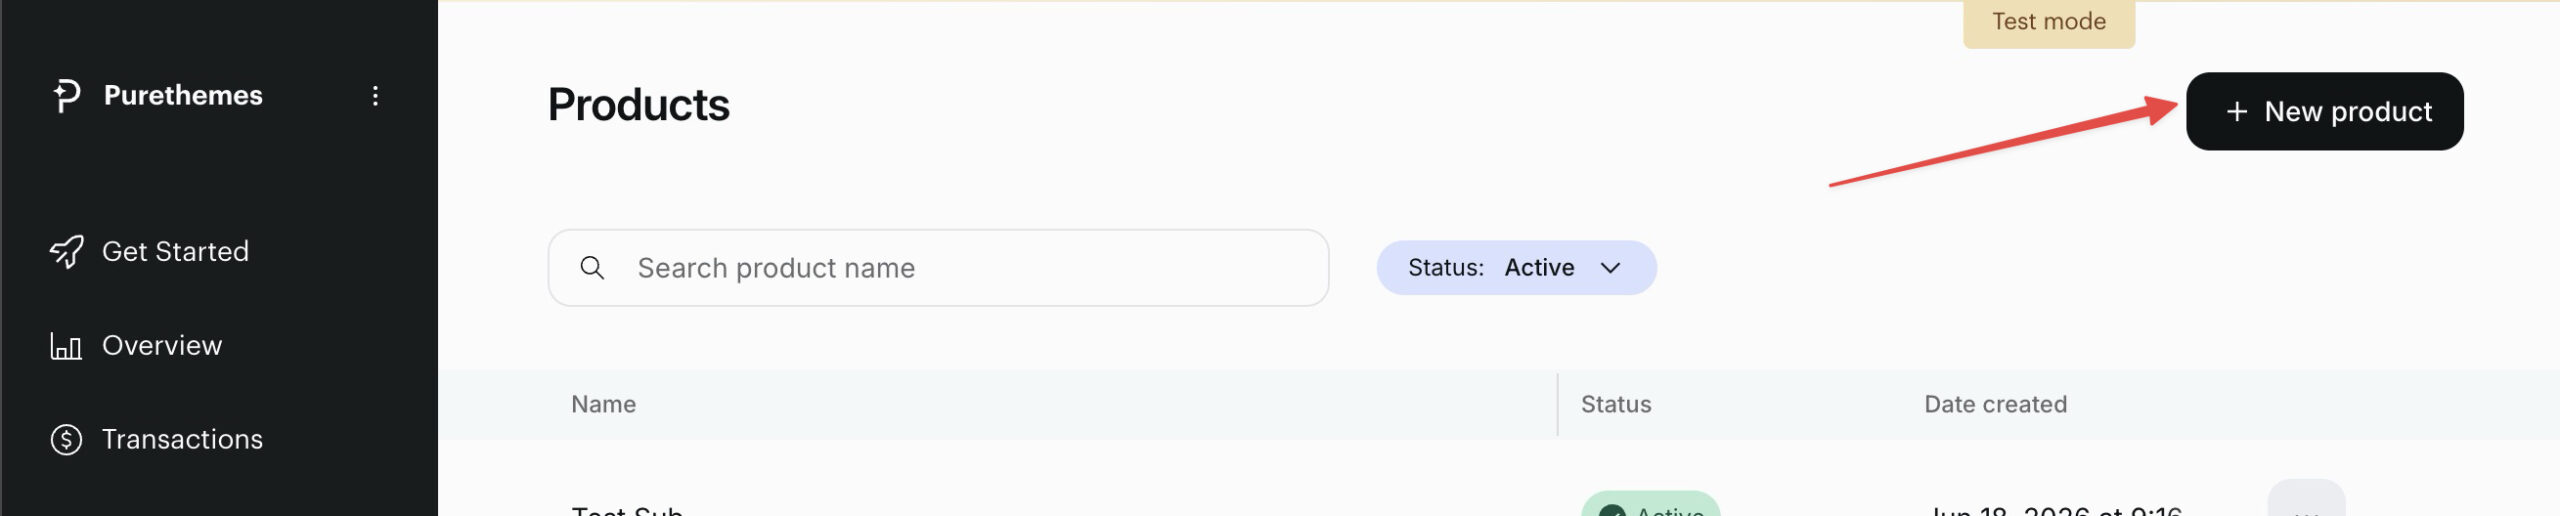2560x516 pixels.
Task: Click the Transactions dollar icon
Action: point(66,440)
